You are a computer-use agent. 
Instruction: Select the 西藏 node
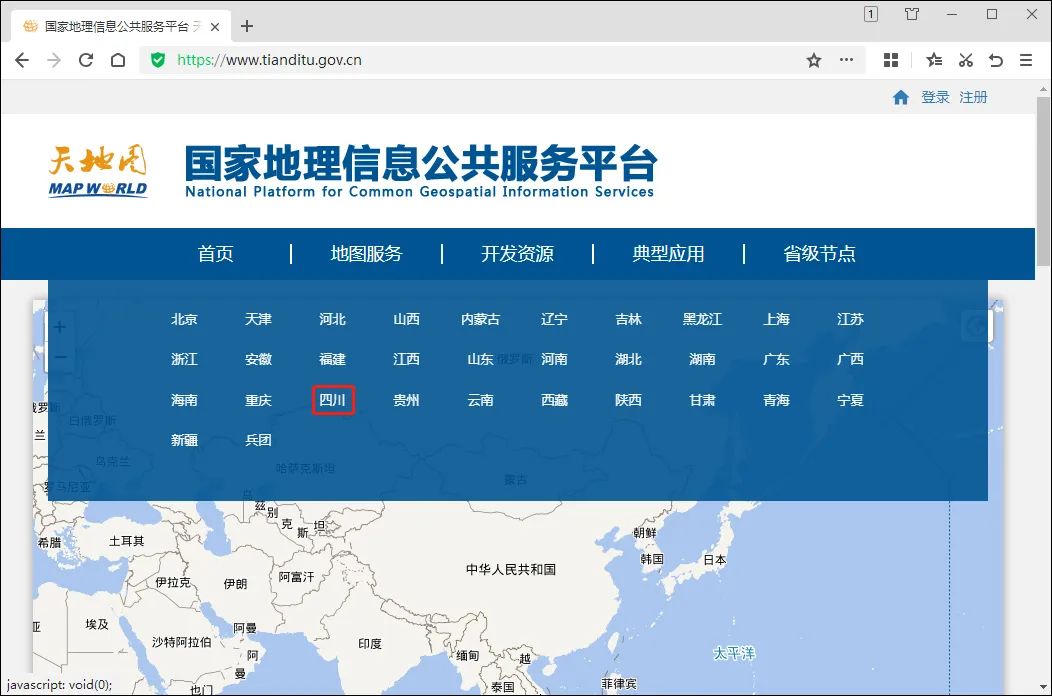point(554,401)
